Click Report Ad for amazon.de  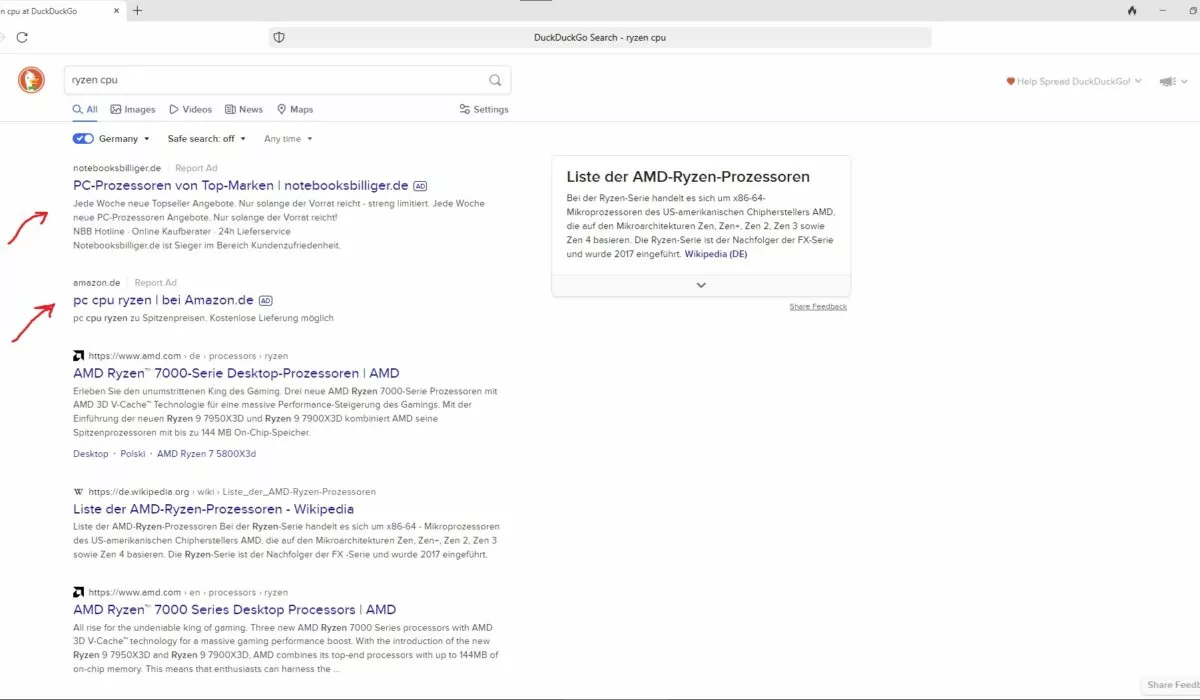(155, 283)
